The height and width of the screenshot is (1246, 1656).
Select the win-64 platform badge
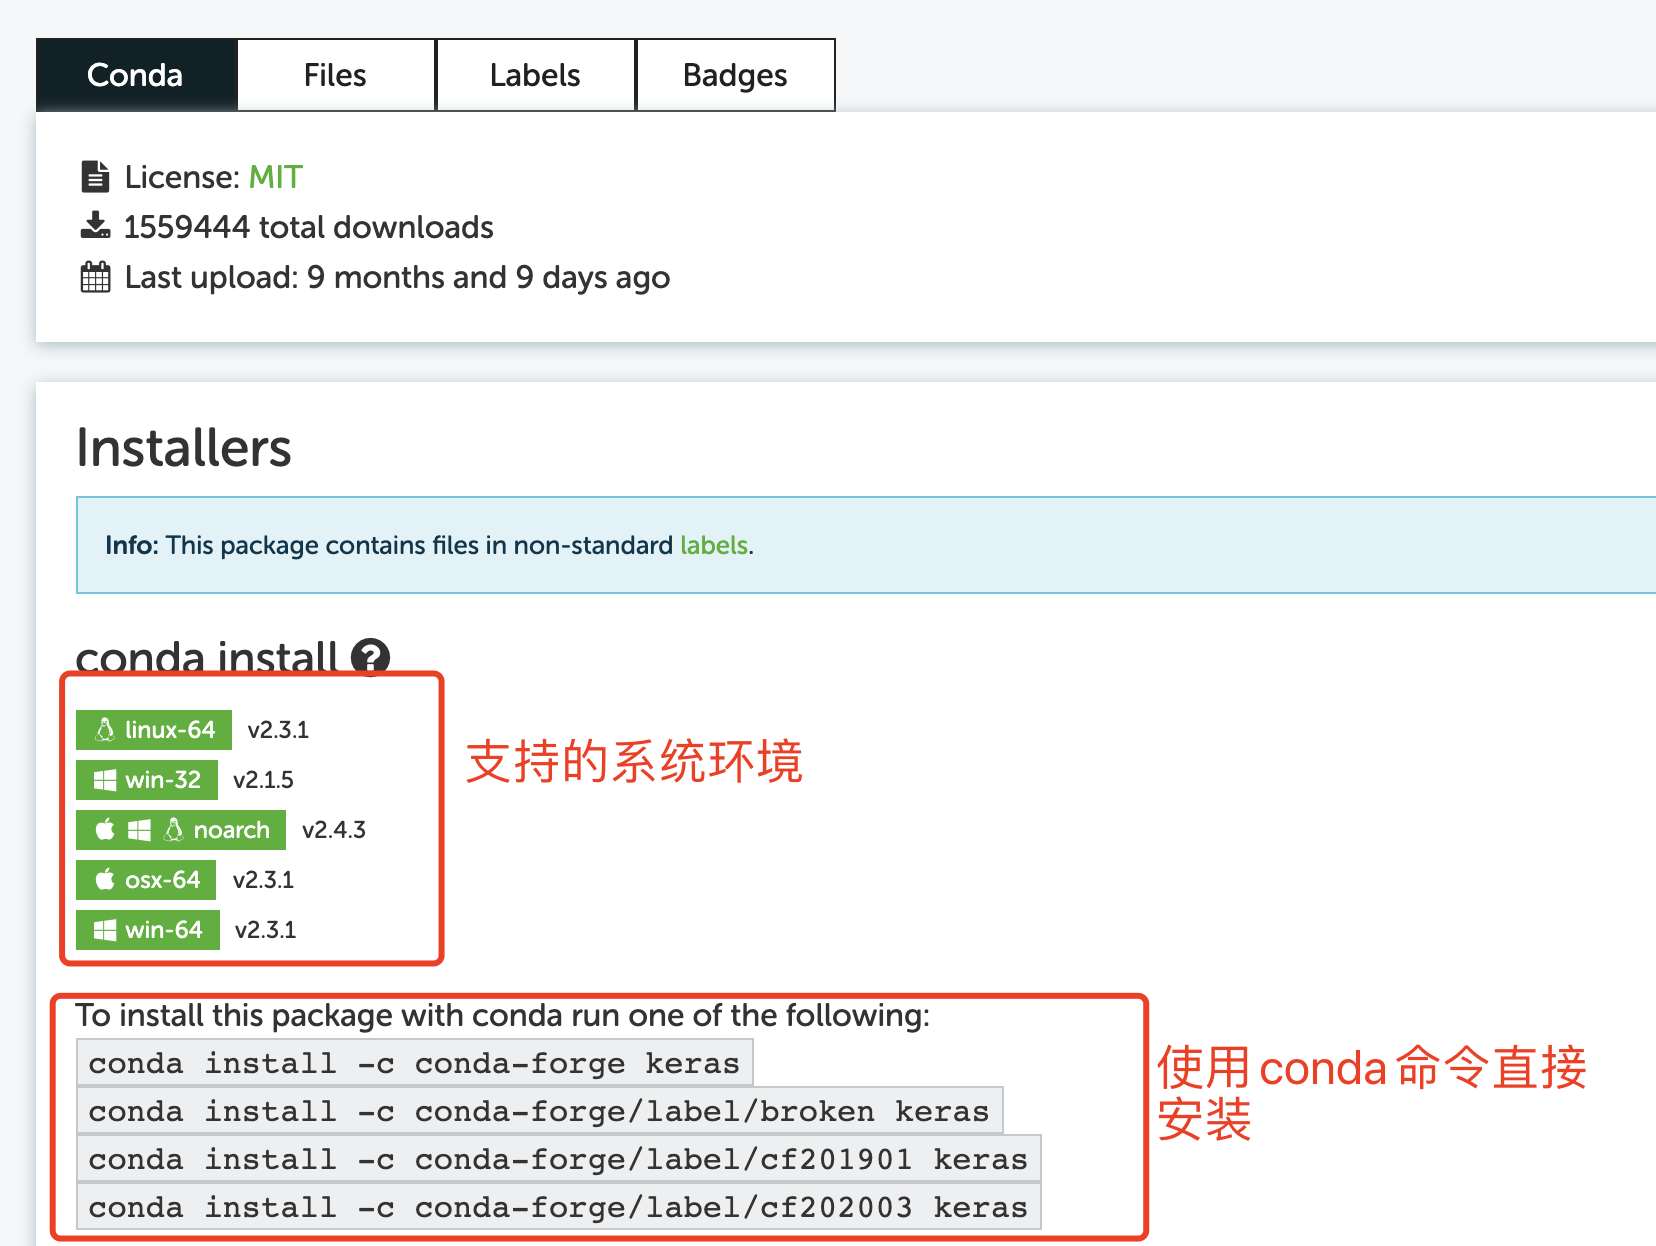coord(148,930)
